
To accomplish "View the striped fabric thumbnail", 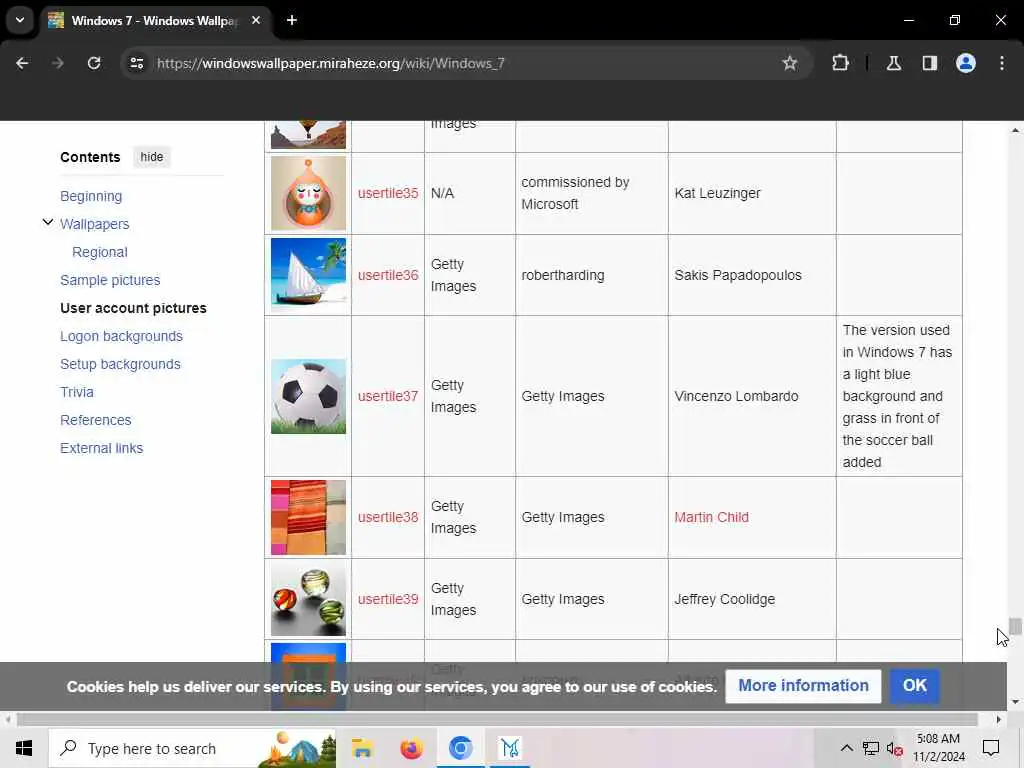I will (x=308, y=517).
